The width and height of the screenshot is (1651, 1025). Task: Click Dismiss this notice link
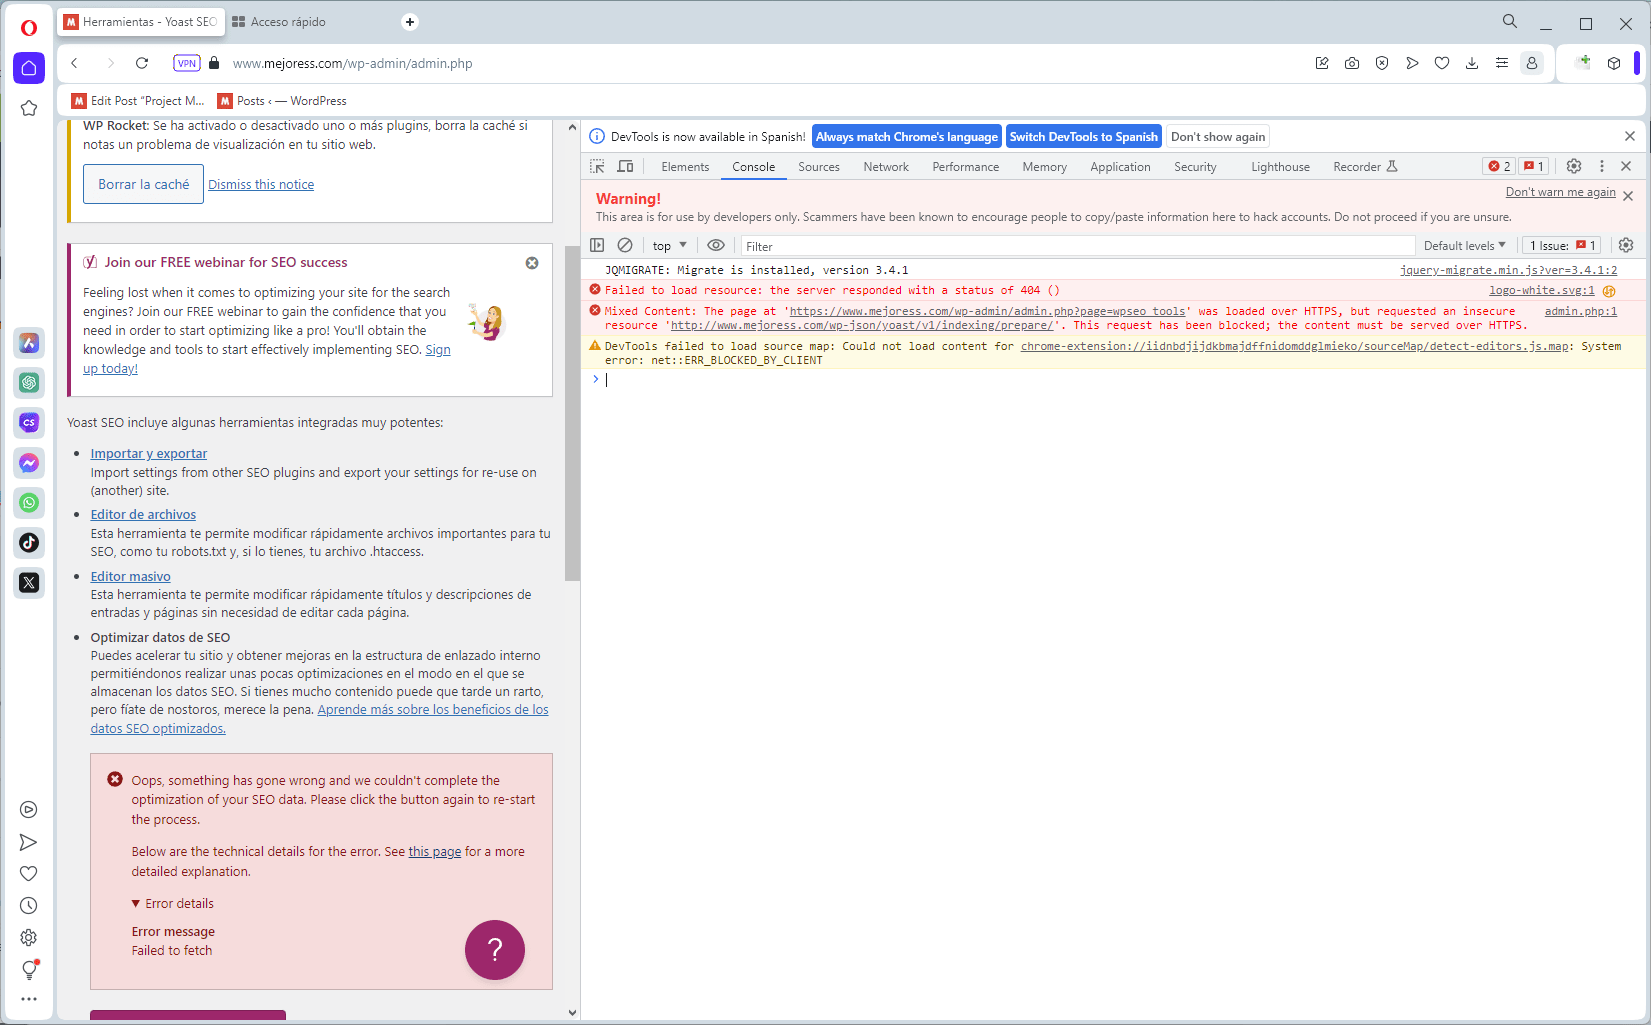pyautogui.click(x=261, y=185)
